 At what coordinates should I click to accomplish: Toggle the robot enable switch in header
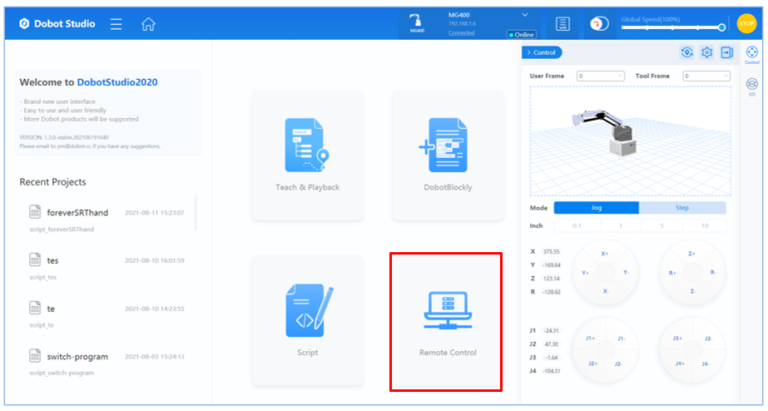599,24
